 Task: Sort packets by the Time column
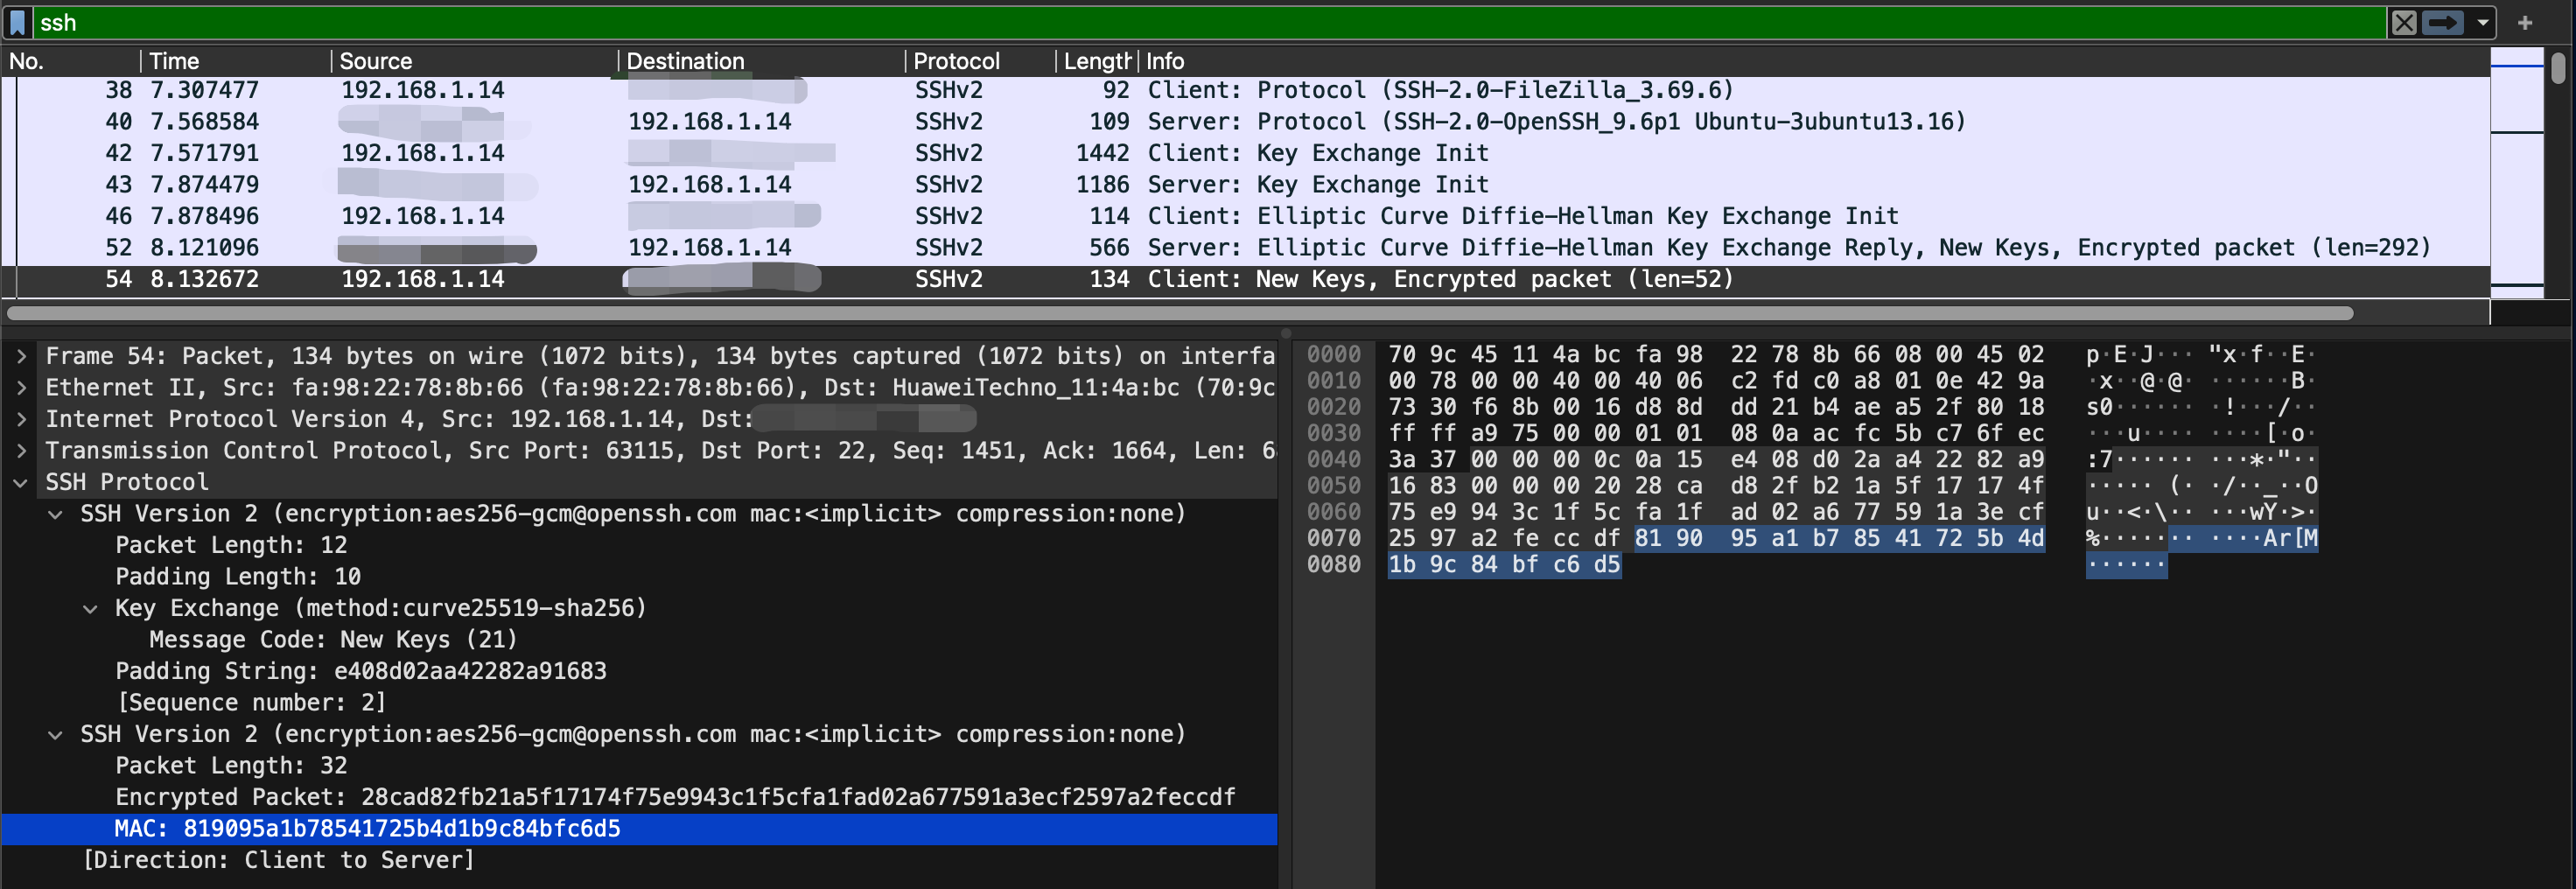(x=236, y=61)
